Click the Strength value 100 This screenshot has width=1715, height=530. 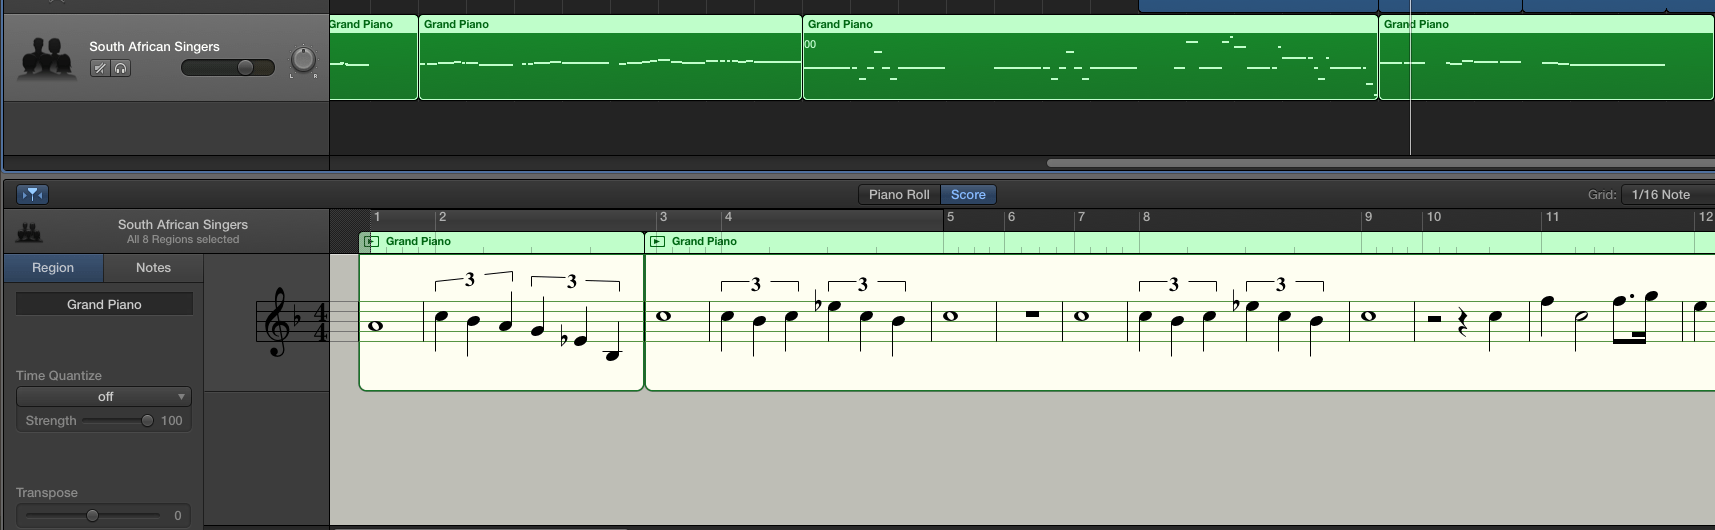[172, 421]
